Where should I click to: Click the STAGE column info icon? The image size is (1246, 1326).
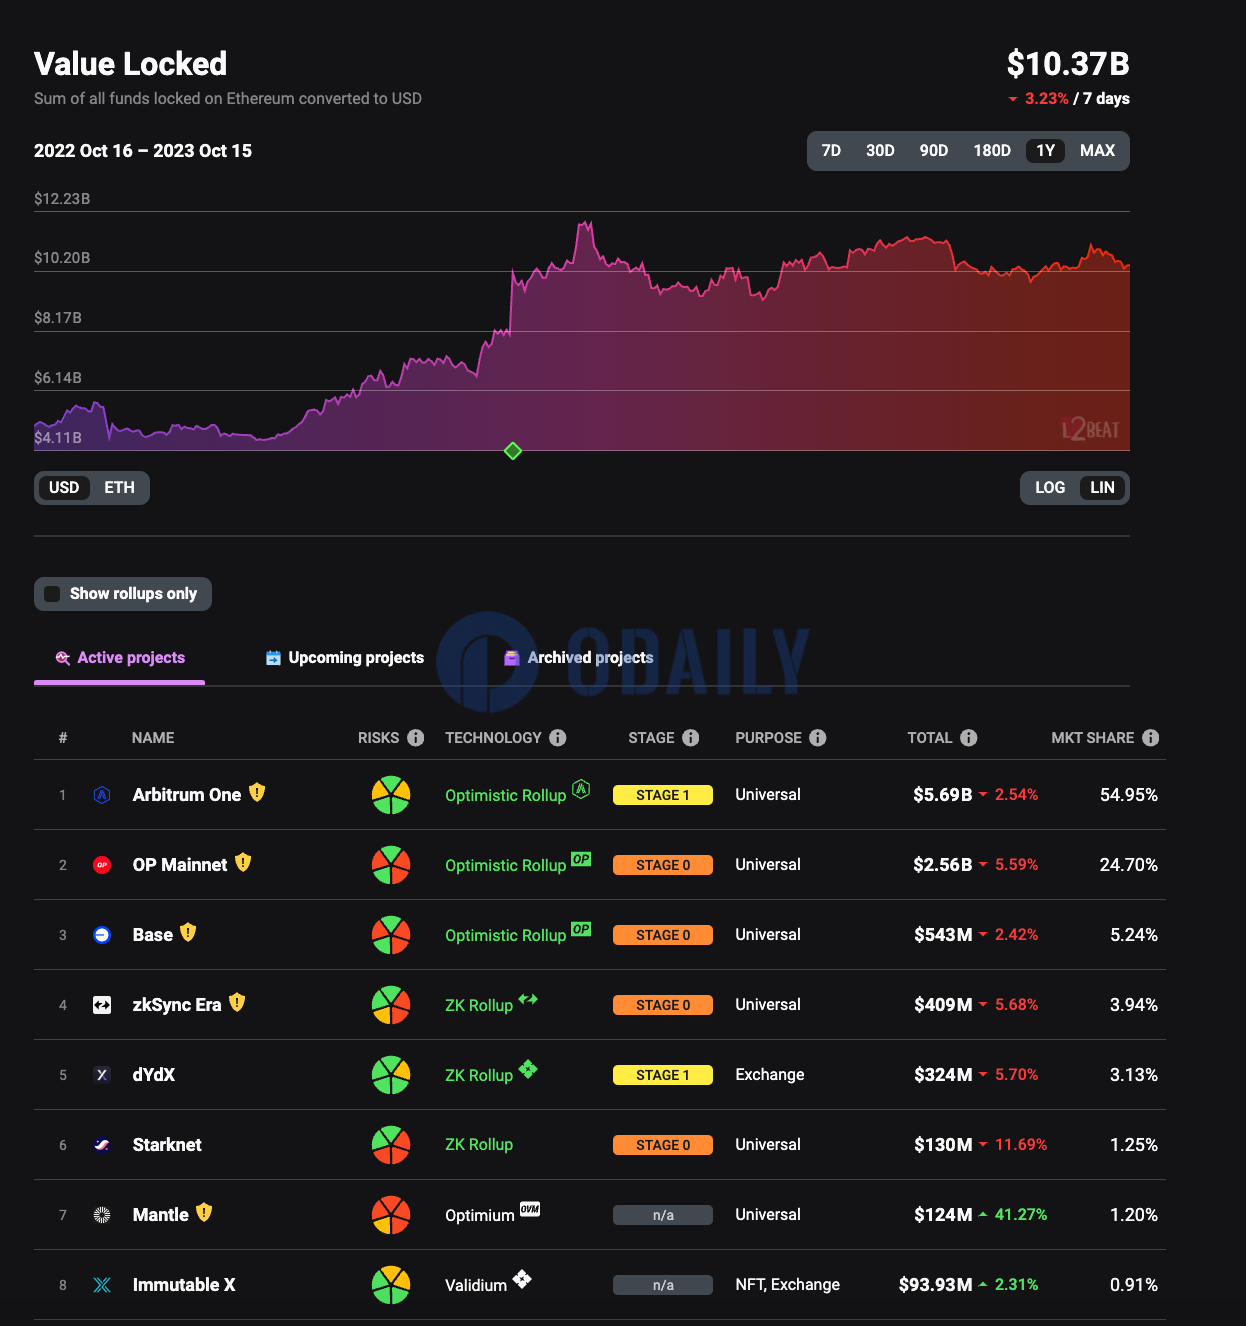[x=691, y=738]
